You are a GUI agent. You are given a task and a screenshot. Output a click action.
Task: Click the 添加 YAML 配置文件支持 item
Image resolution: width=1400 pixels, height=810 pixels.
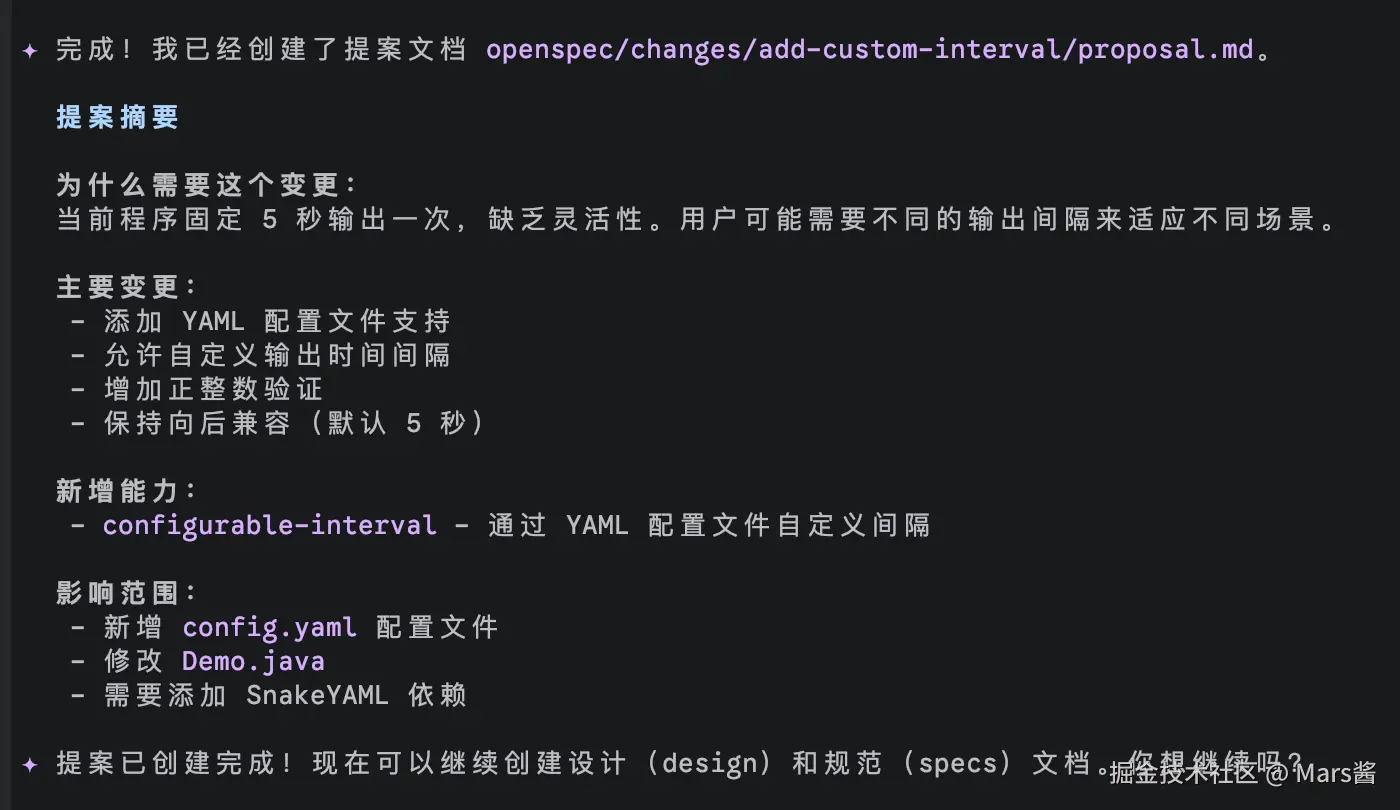pyautogui.click(x=276, y=322)
